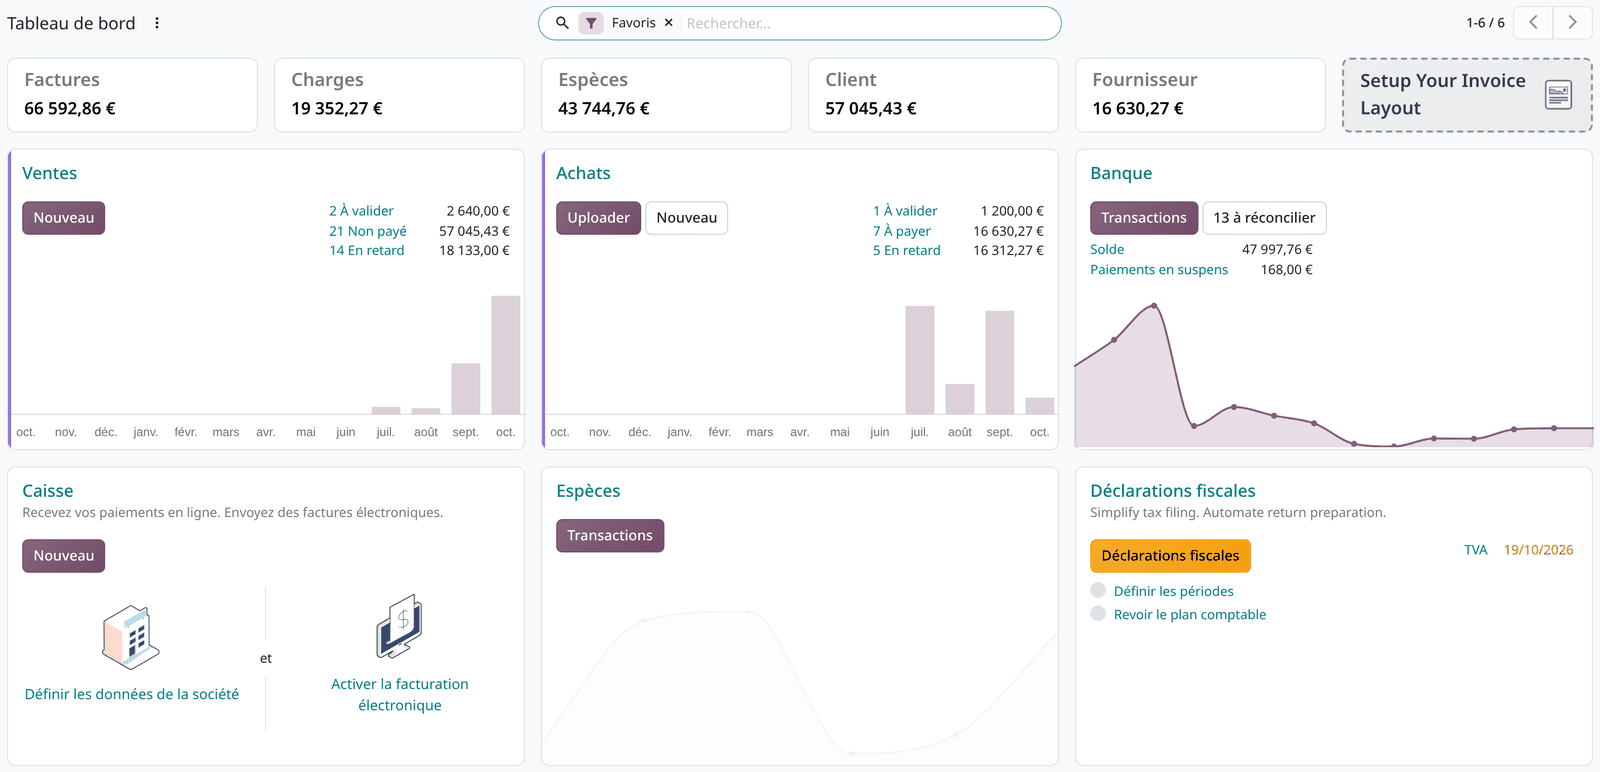The image size is (1600, 772).
Task: Click Nouveau button in Caisse
Action: (64, 556)
